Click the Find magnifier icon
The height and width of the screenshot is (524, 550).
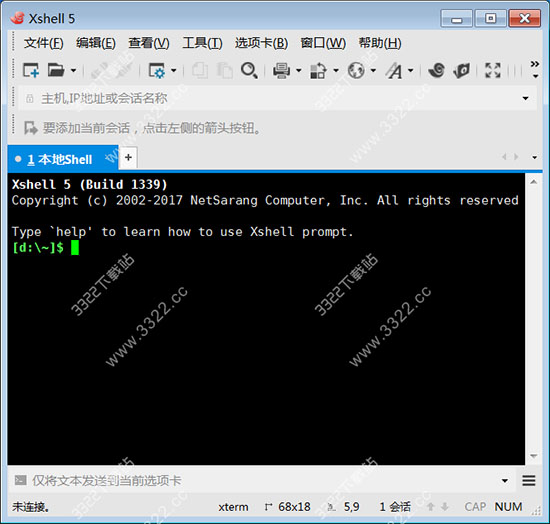(x=249, y=70)
